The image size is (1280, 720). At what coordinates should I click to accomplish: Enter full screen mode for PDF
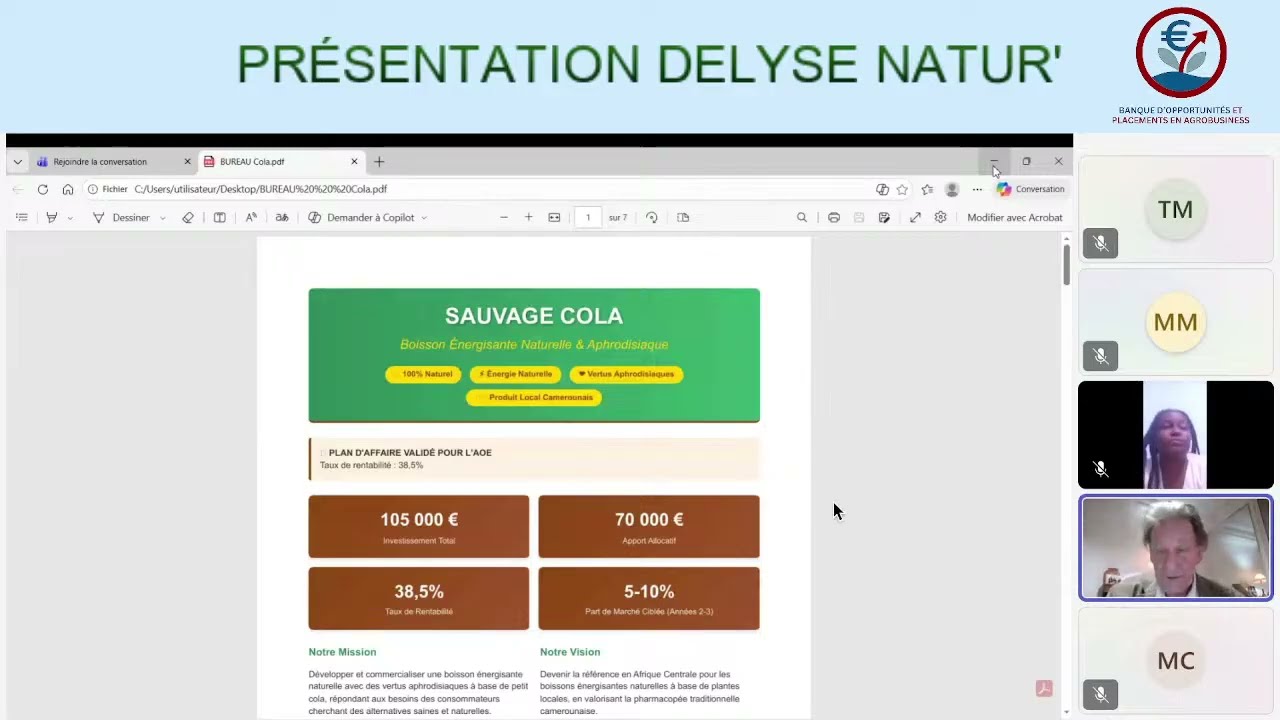coord(915,217)
